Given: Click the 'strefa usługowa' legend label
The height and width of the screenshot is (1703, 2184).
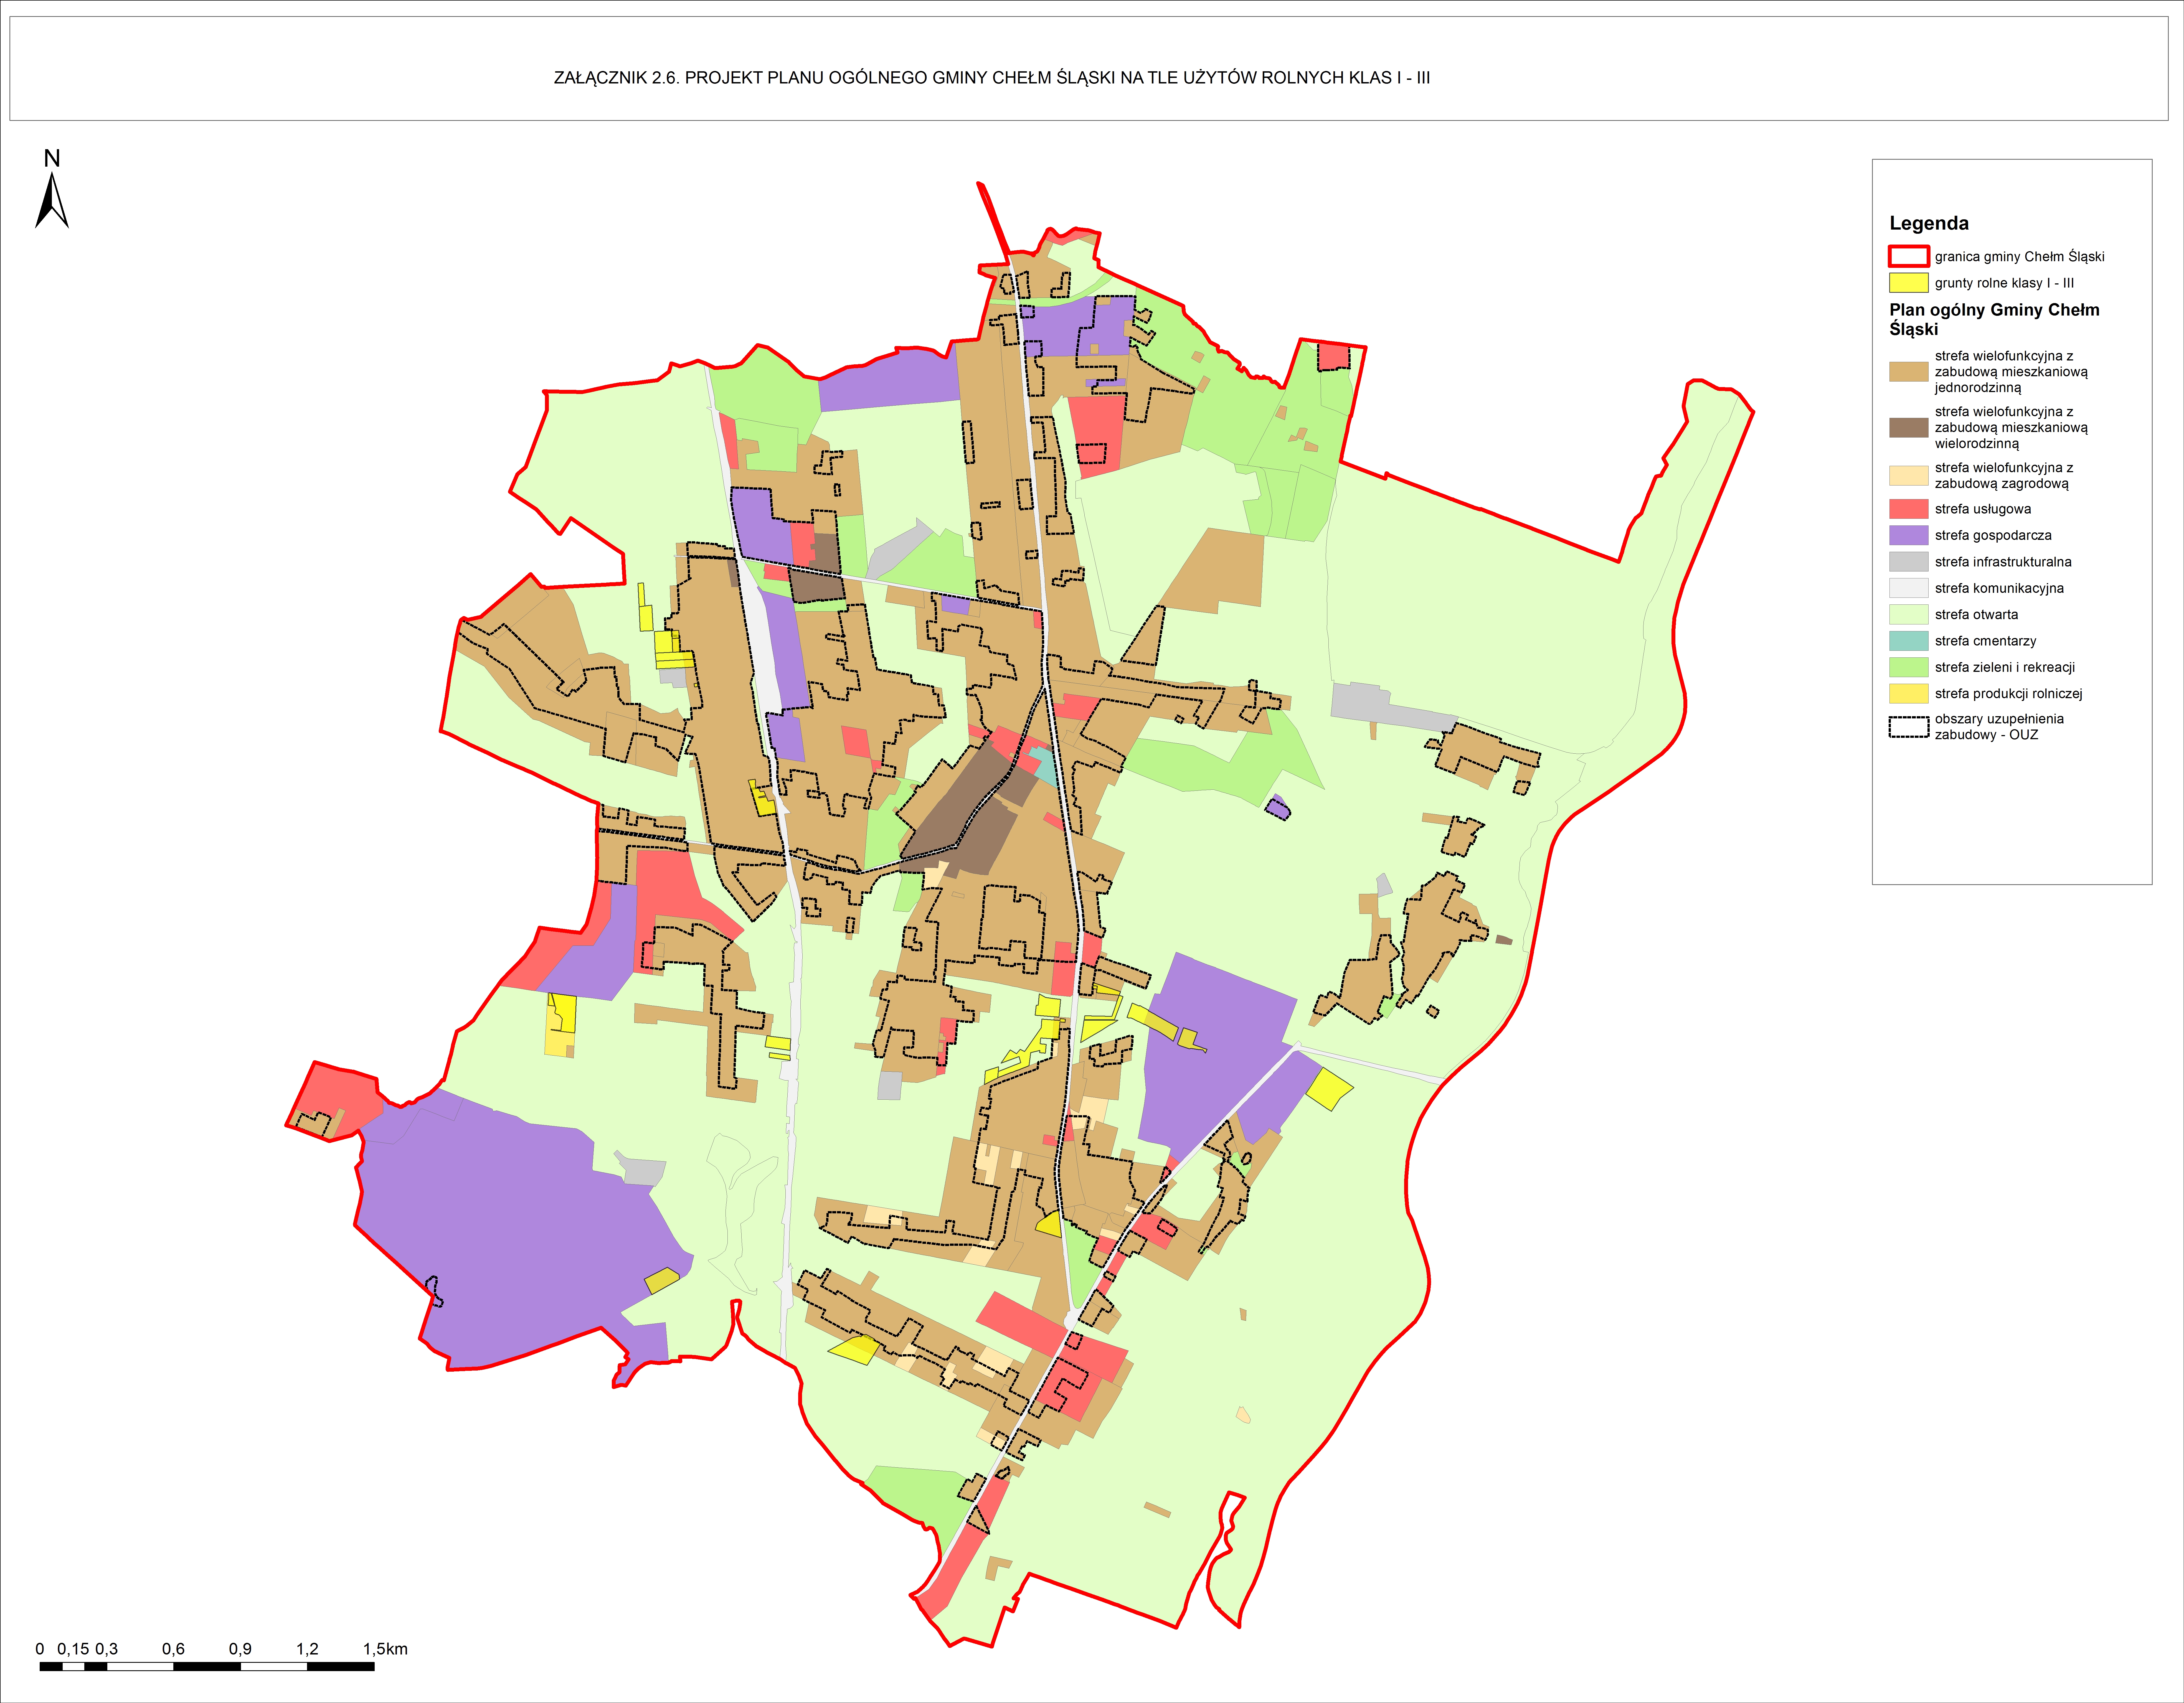Looking at the screenshot, I should [x=1983, y=509].
